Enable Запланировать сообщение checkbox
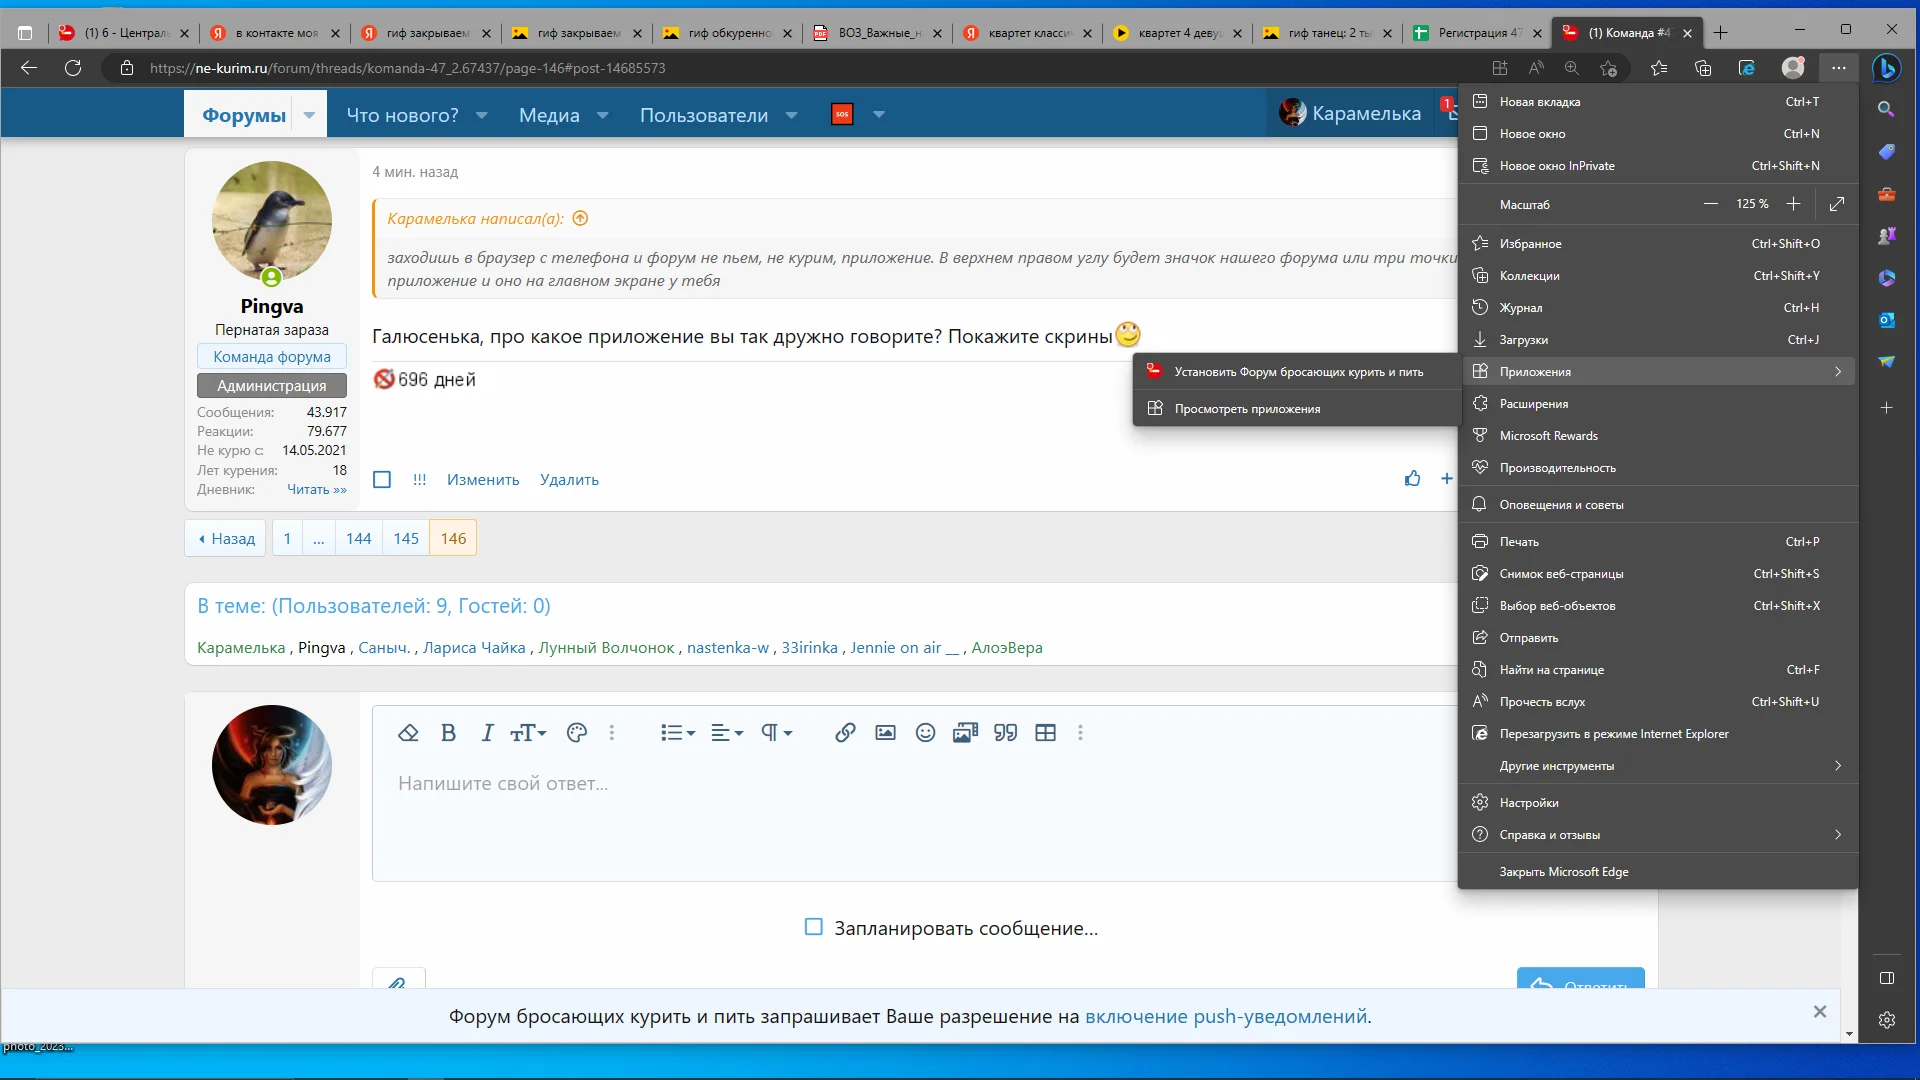 click(x=814, y=927)
